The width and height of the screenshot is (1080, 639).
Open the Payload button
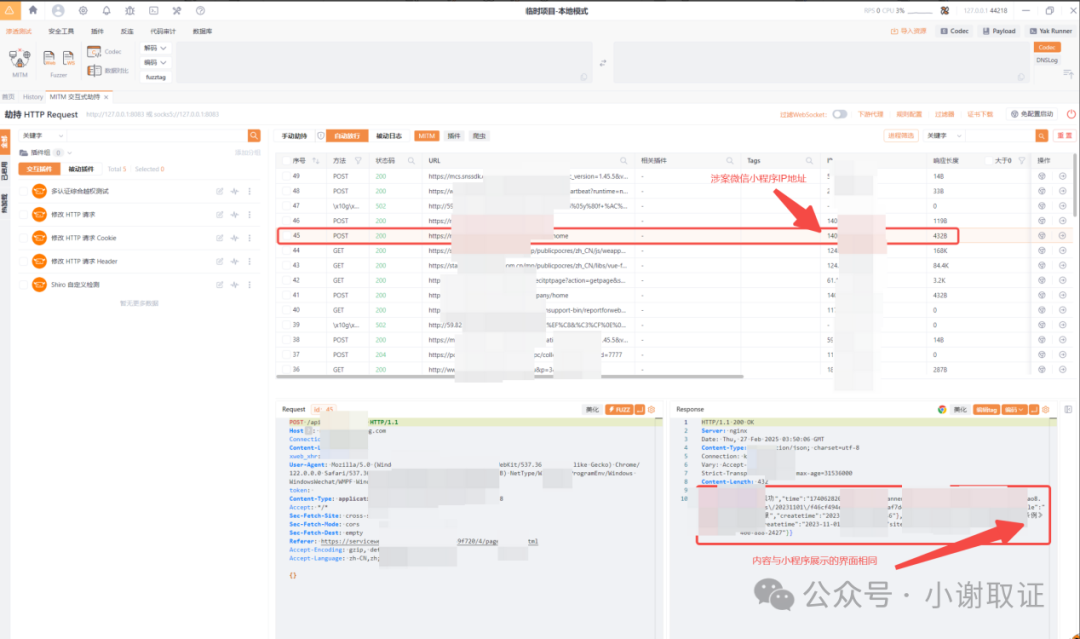(999, 31)
